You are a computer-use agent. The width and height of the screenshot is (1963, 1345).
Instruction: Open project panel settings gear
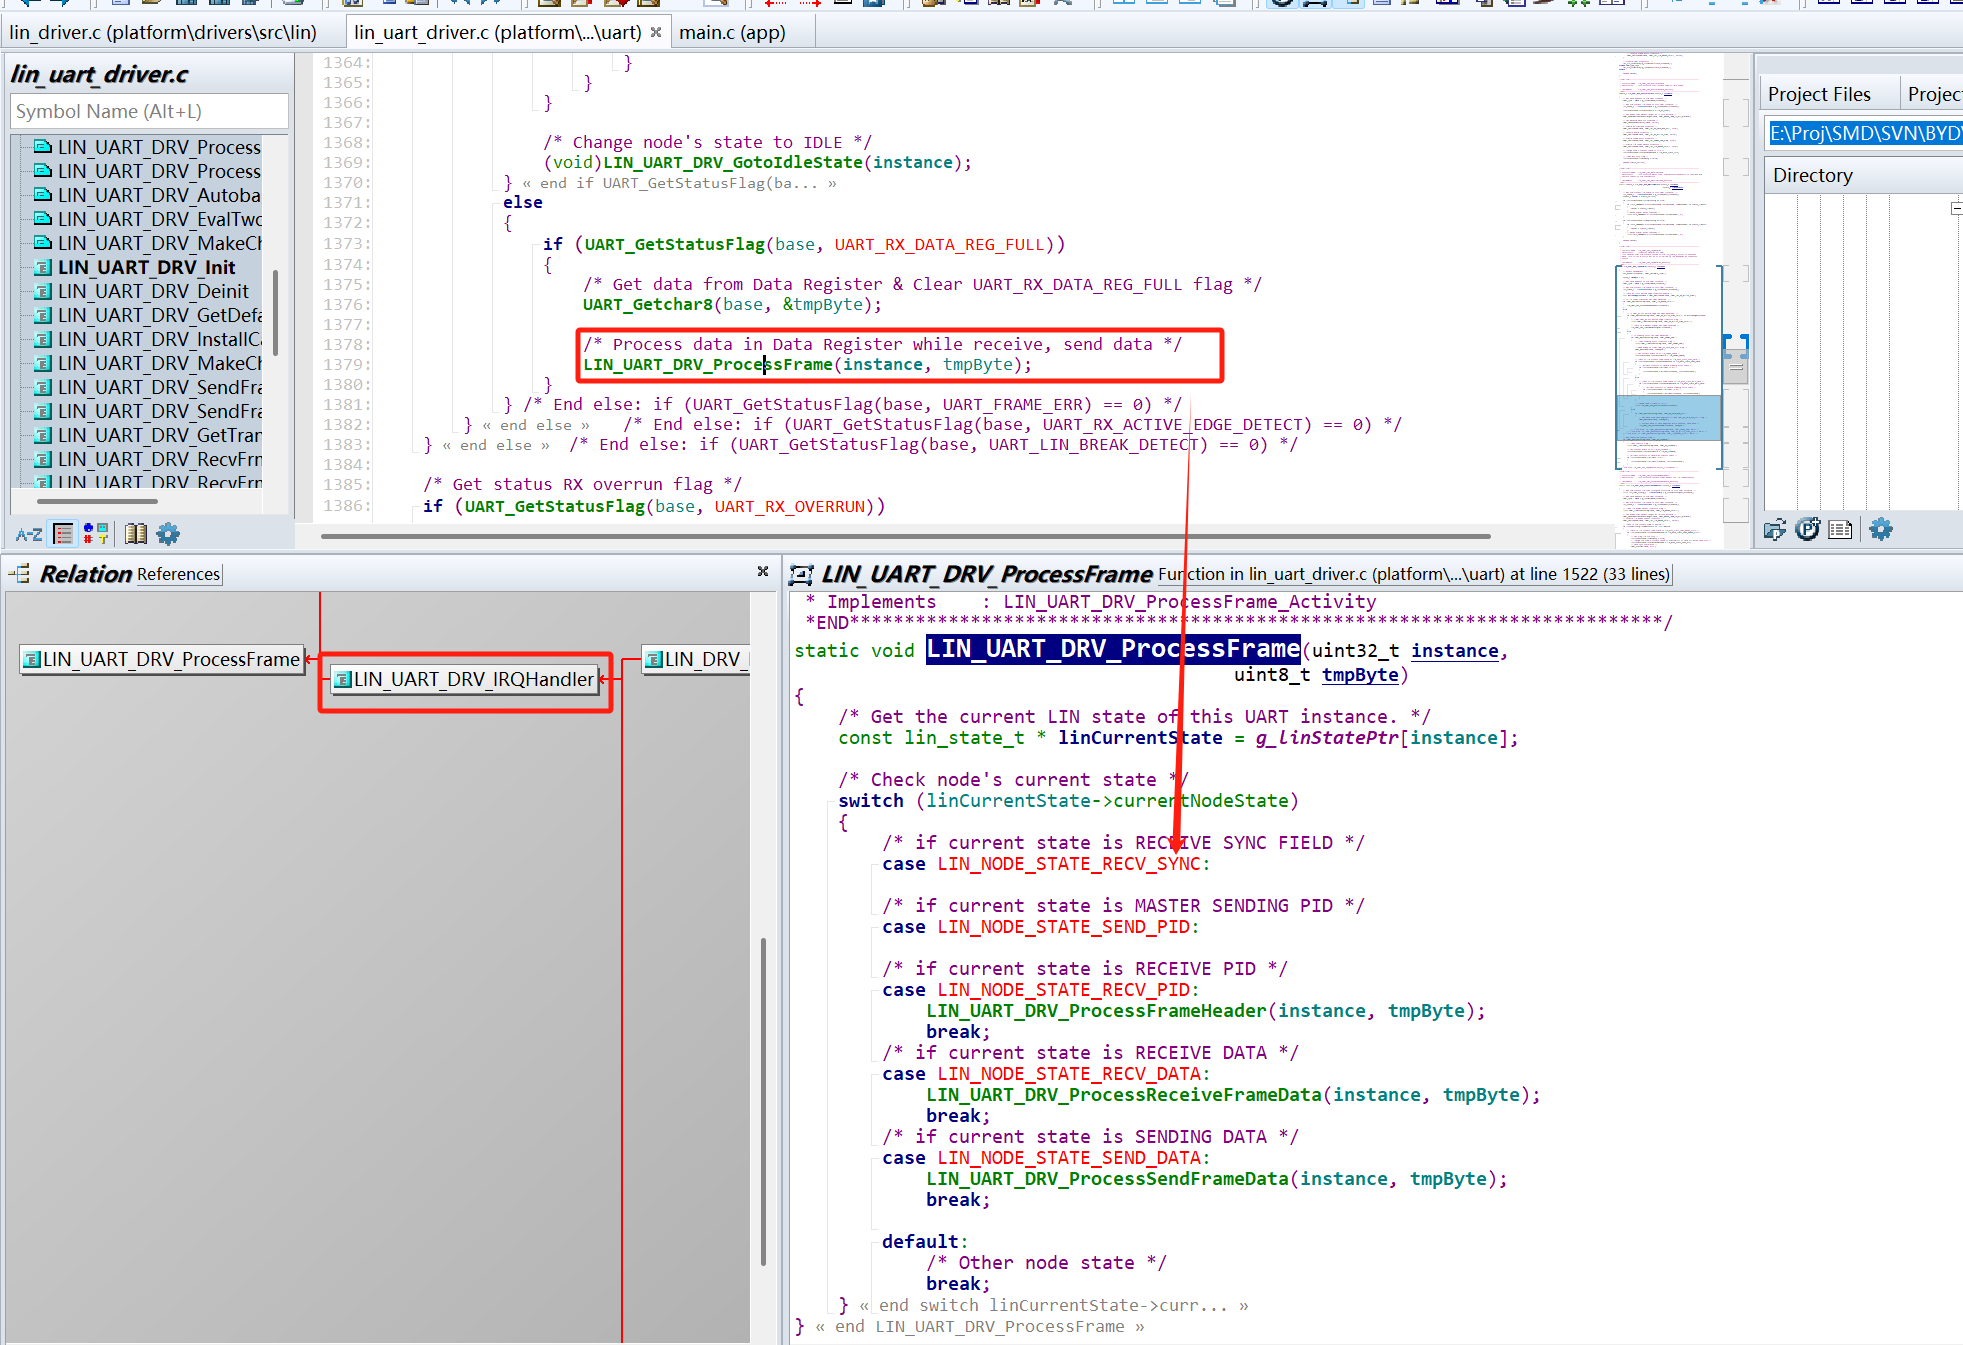[x=1881, y=530]
